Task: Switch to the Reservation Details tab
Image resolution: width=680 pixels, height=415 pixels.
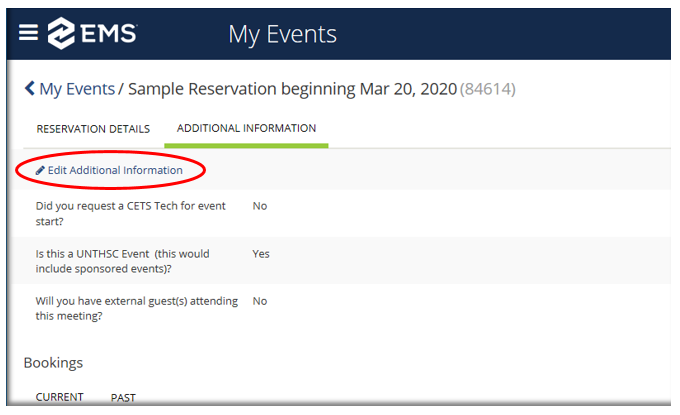Action: pos(93,129)
